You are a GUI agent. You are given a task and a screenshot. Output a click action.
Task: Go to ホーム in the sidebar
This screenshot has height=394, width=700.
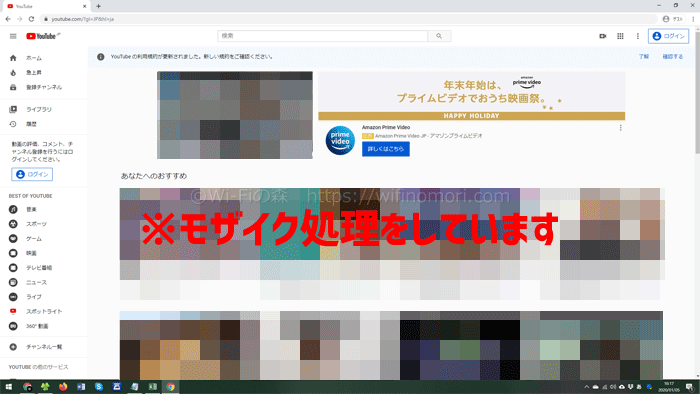[44, 58]
